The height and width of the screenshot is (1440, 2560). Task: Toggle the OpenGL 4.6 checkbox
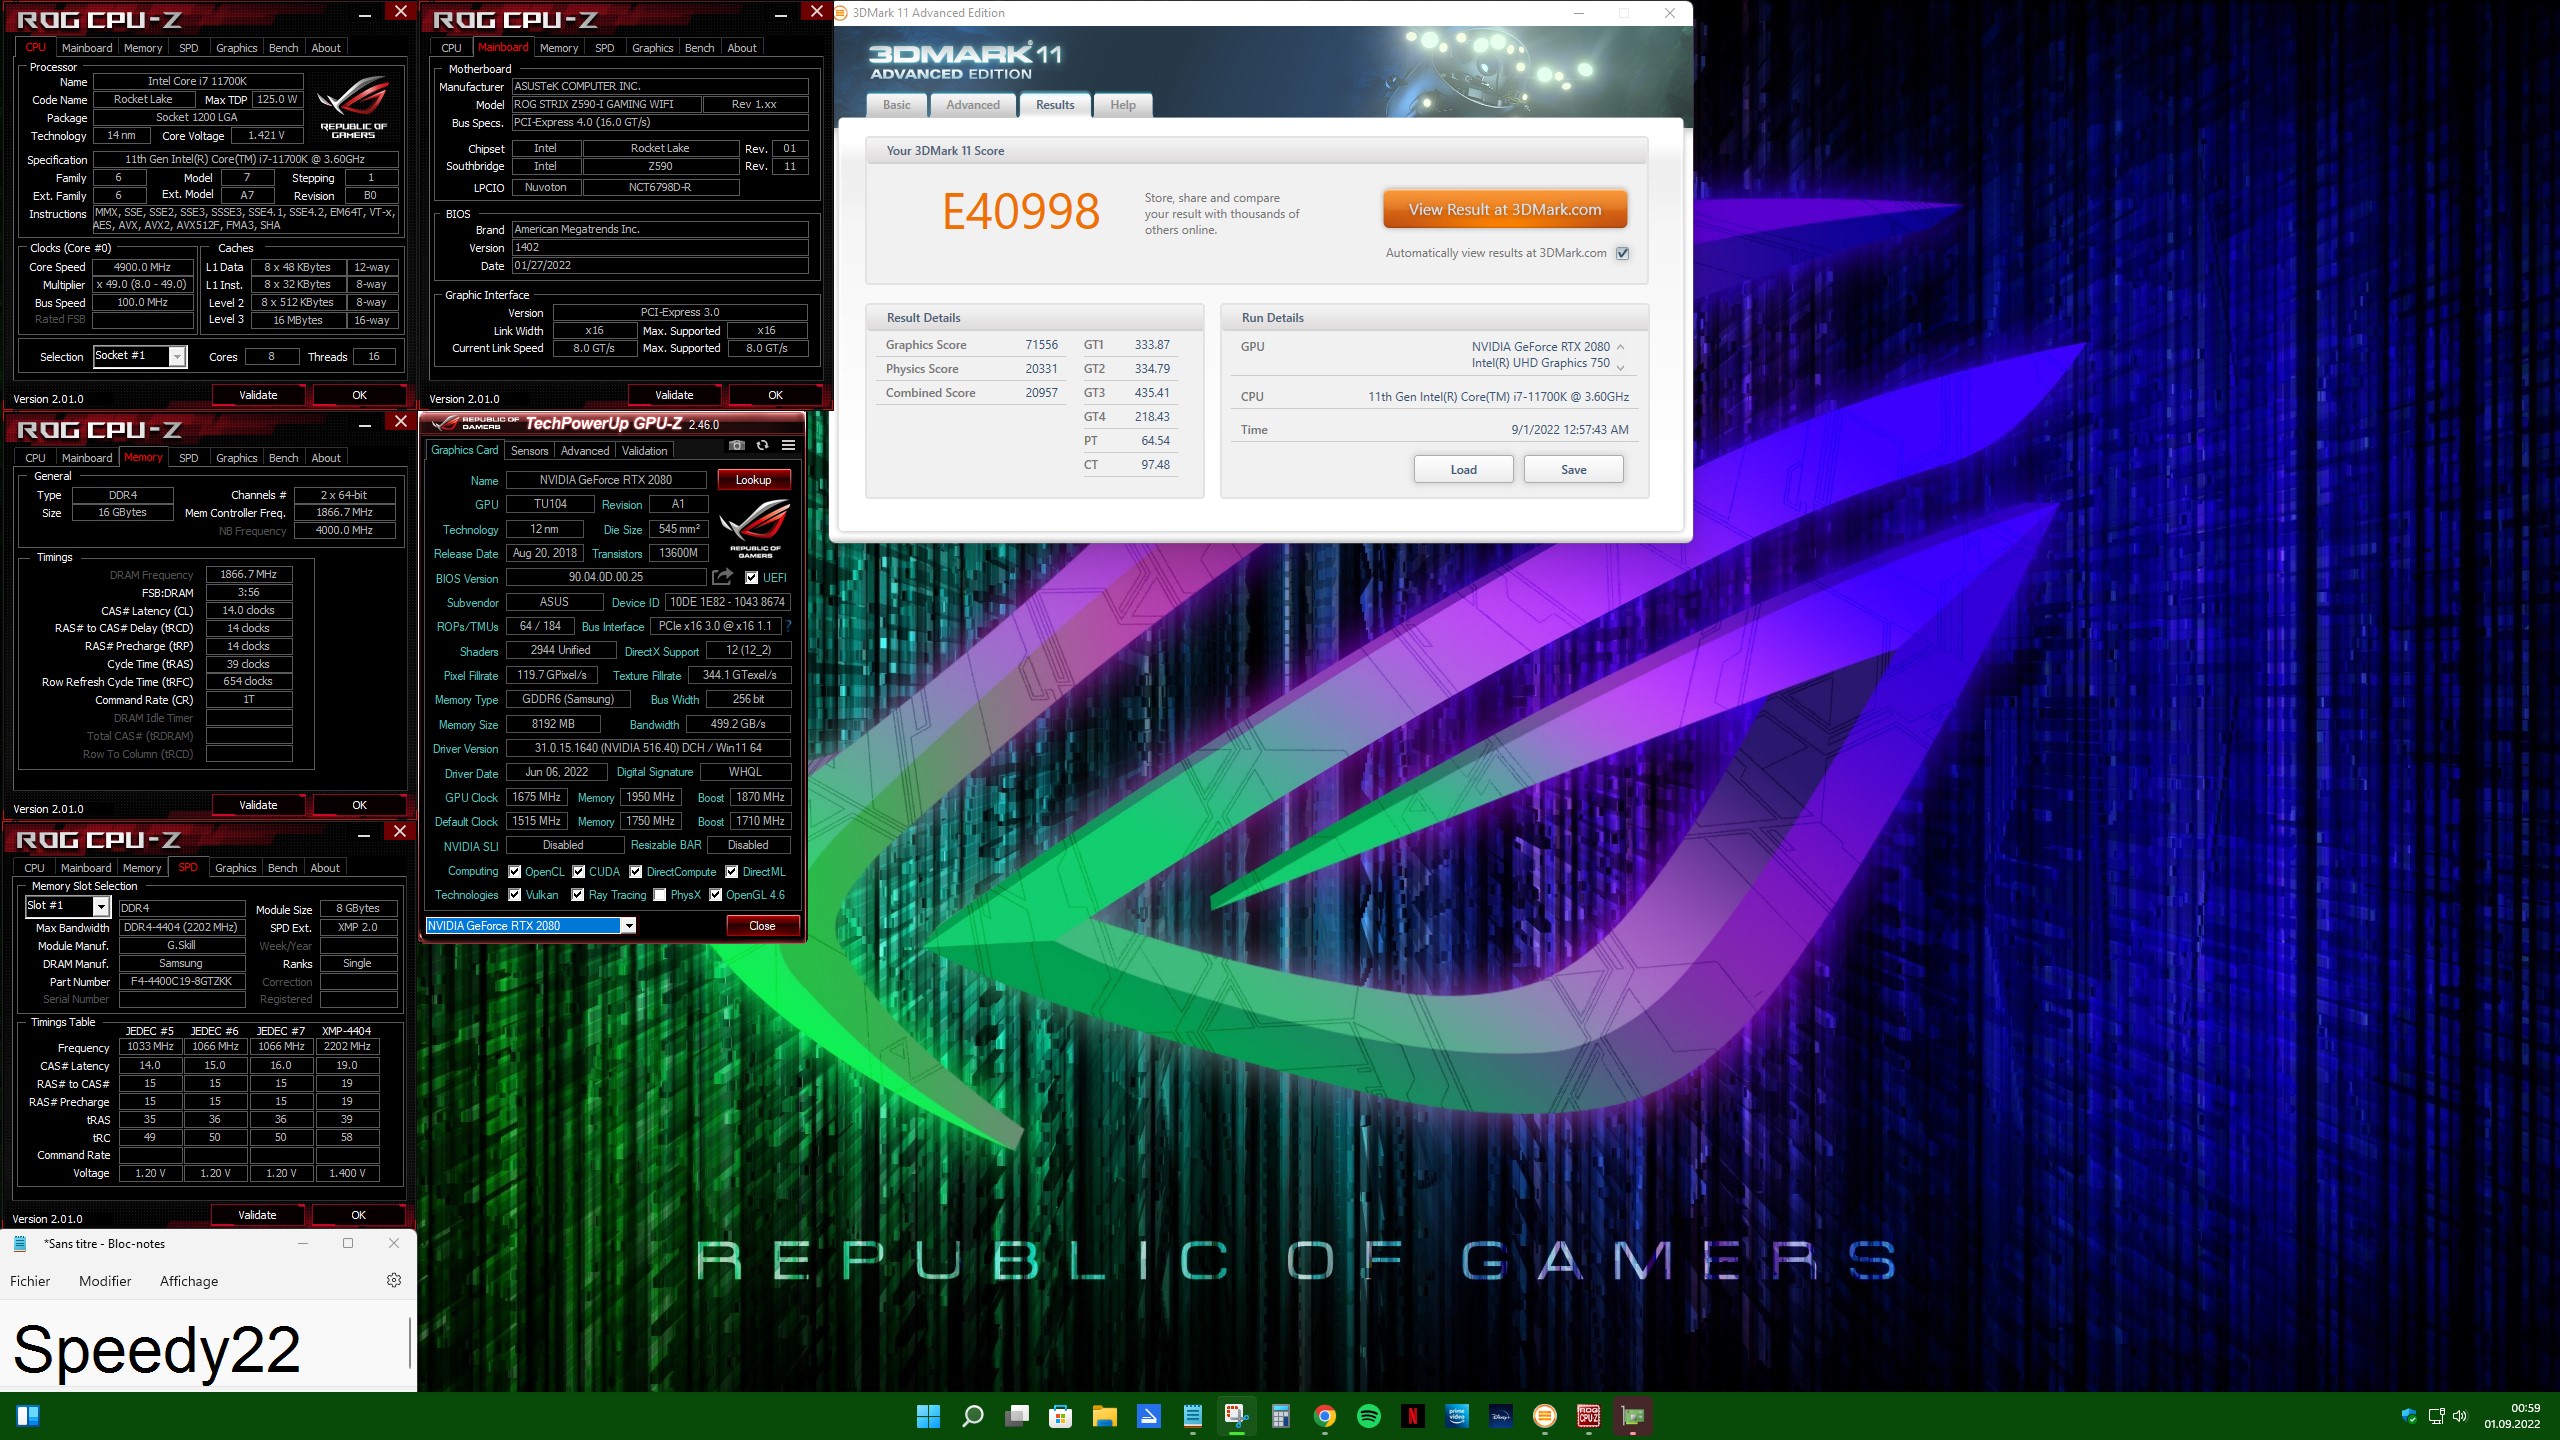(715, 895)
